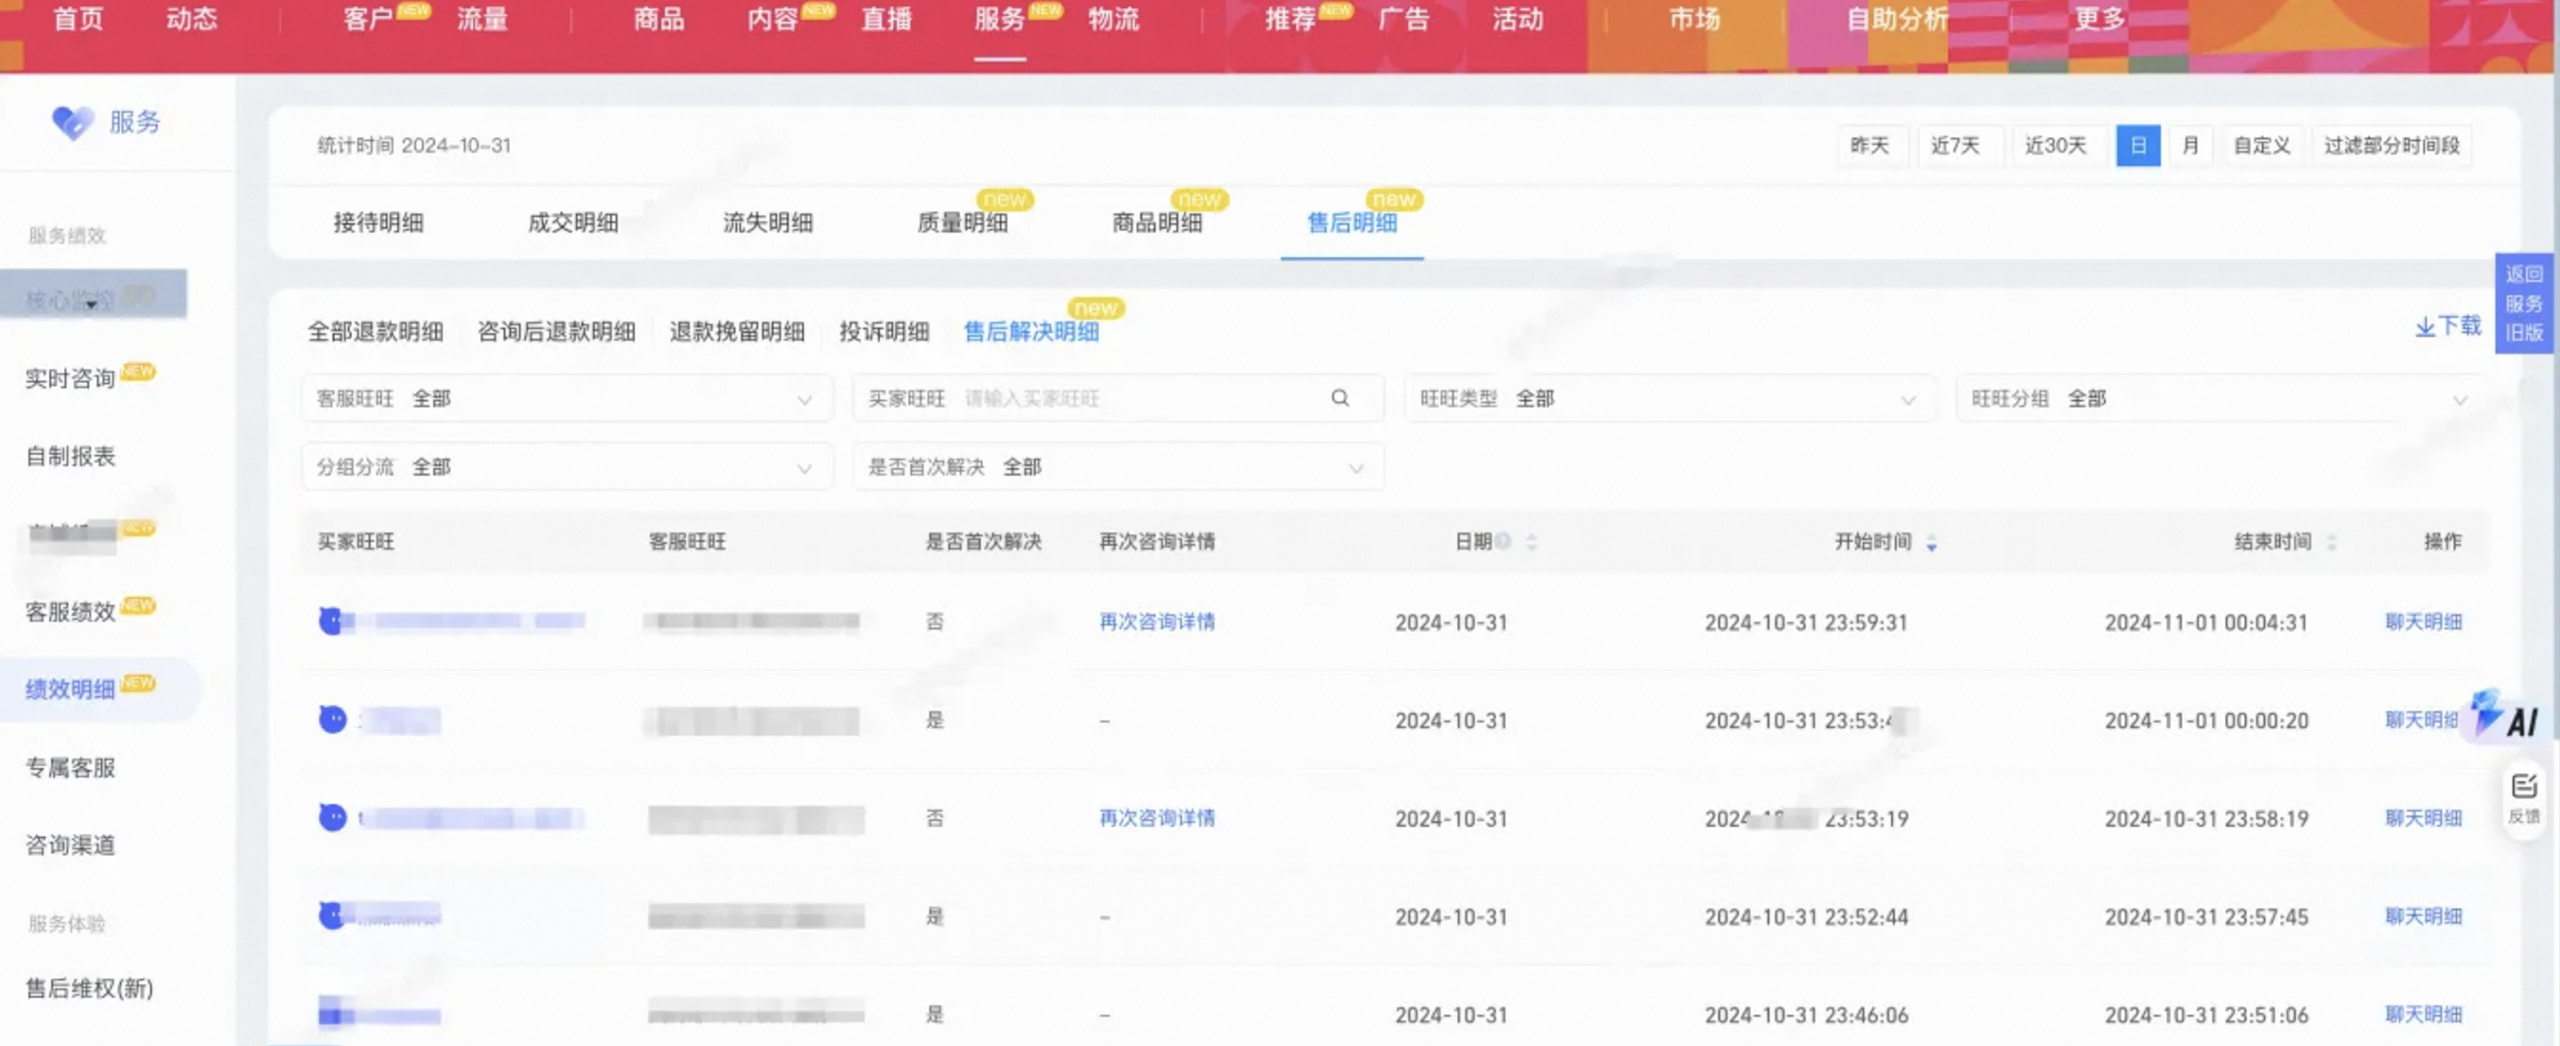Open 市场 in top navigation

point(1695,20)
